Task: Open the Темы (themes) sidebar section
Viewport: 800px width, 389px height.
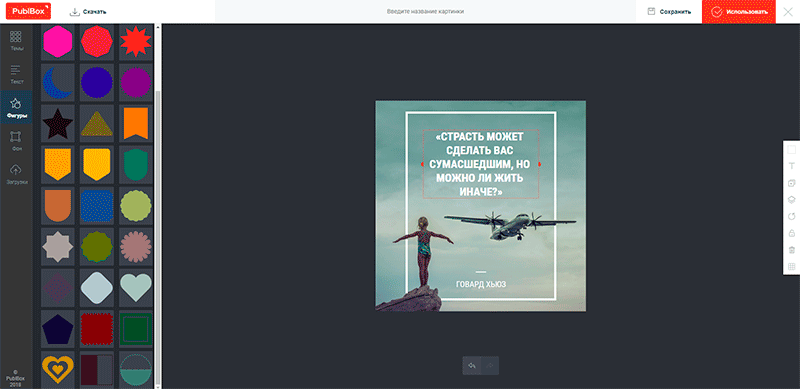Action: point(17,41)
